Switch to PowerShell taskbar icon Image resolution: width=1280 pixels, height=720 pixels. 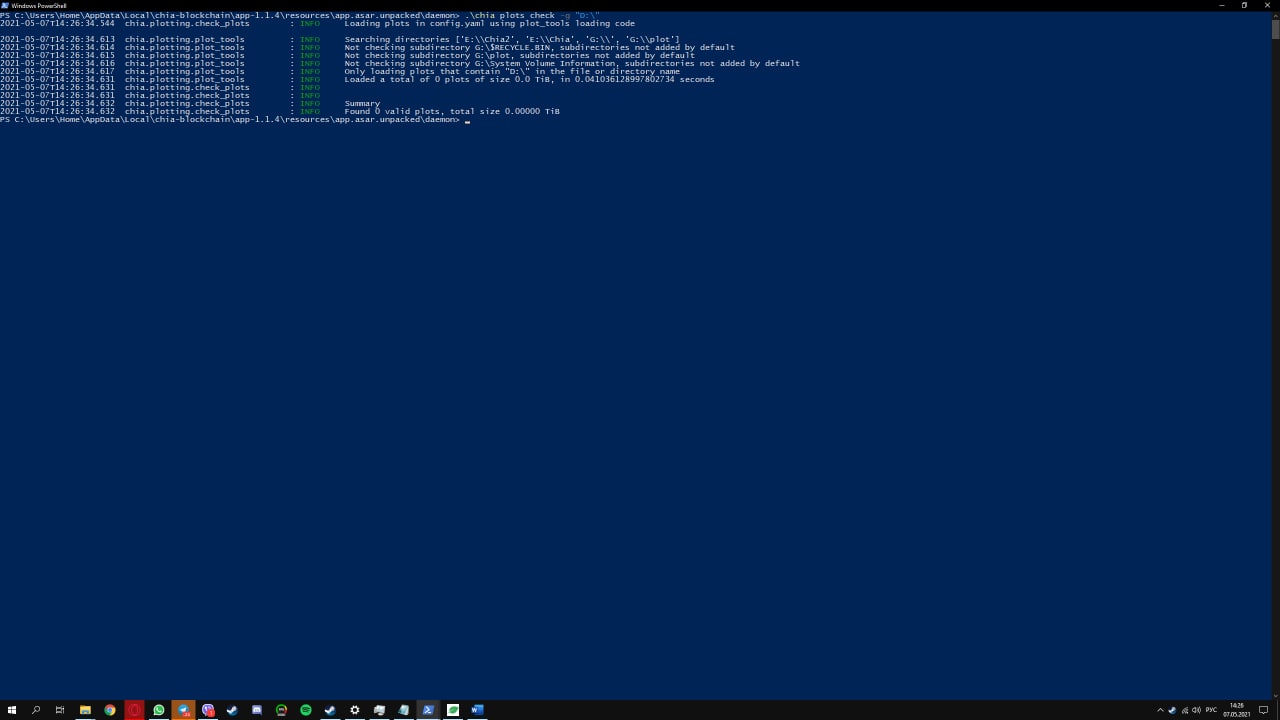click(x=428, y=710)
